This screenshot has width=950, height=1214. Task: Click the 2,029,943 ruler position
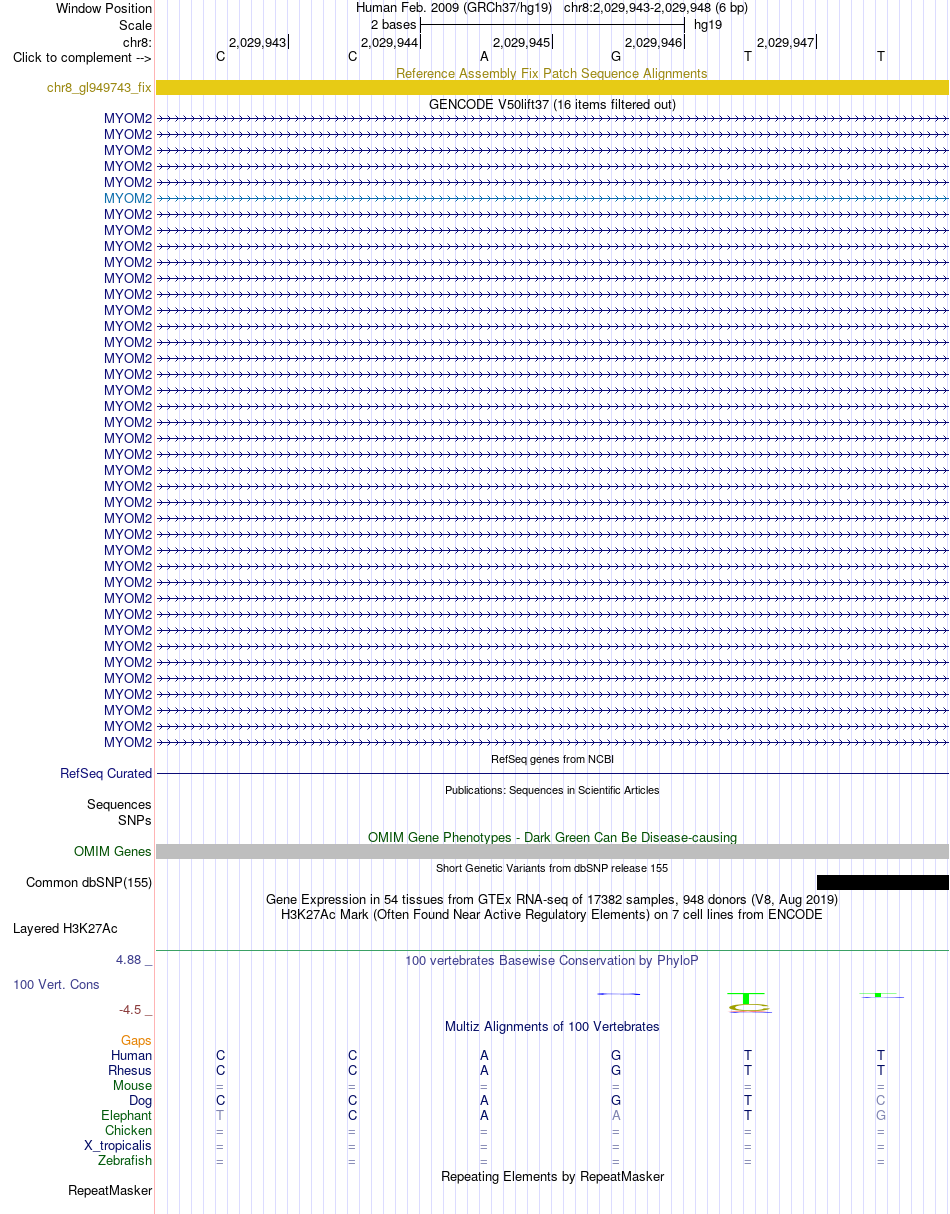257,42
